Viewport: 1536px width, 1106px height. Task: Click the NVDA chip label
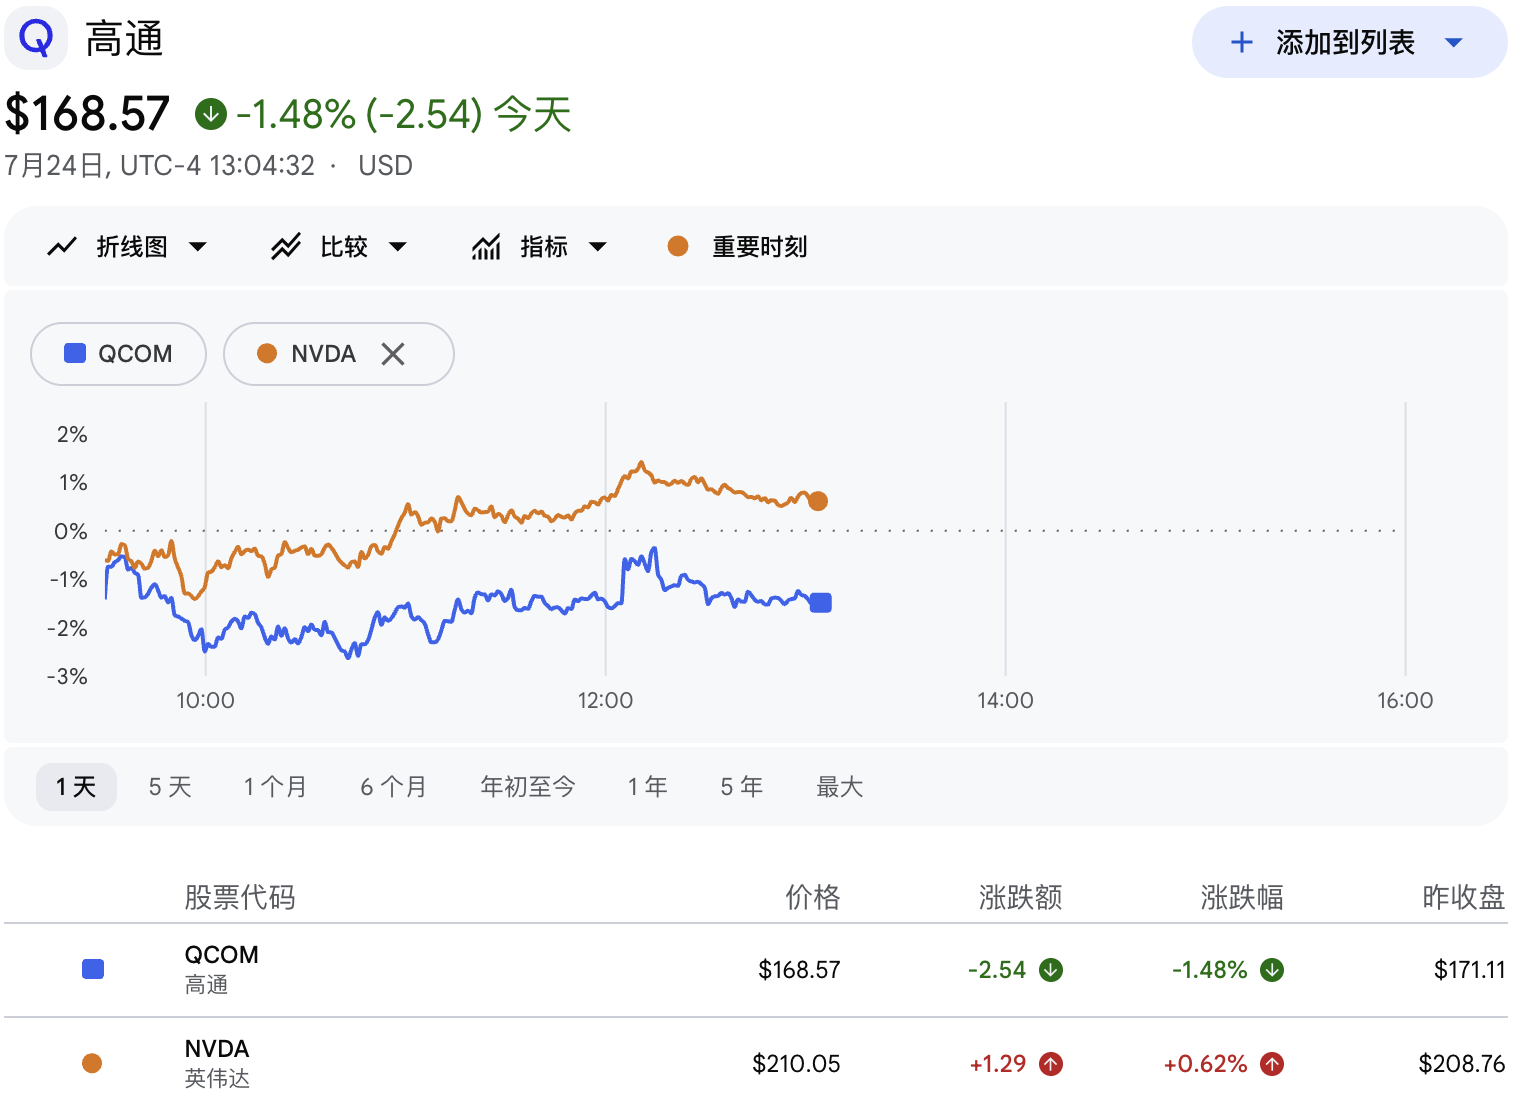324,354
